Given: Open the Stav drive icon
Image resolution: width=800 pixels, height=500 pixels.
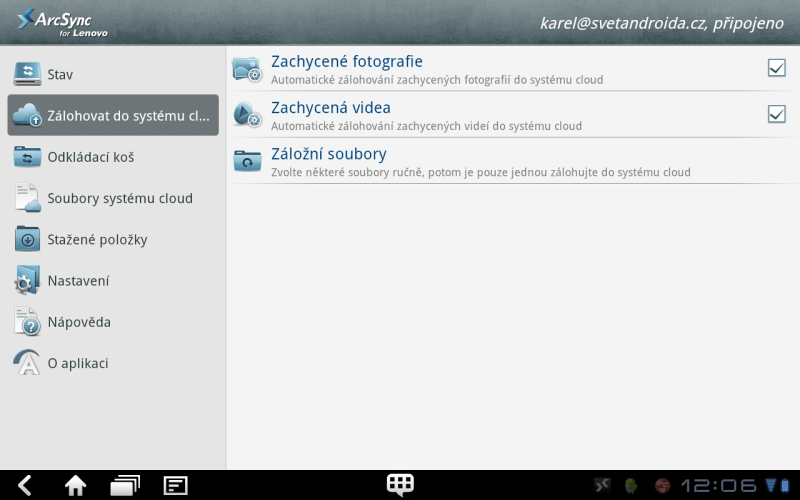Looking at the screenshot, I should [28, 74].
